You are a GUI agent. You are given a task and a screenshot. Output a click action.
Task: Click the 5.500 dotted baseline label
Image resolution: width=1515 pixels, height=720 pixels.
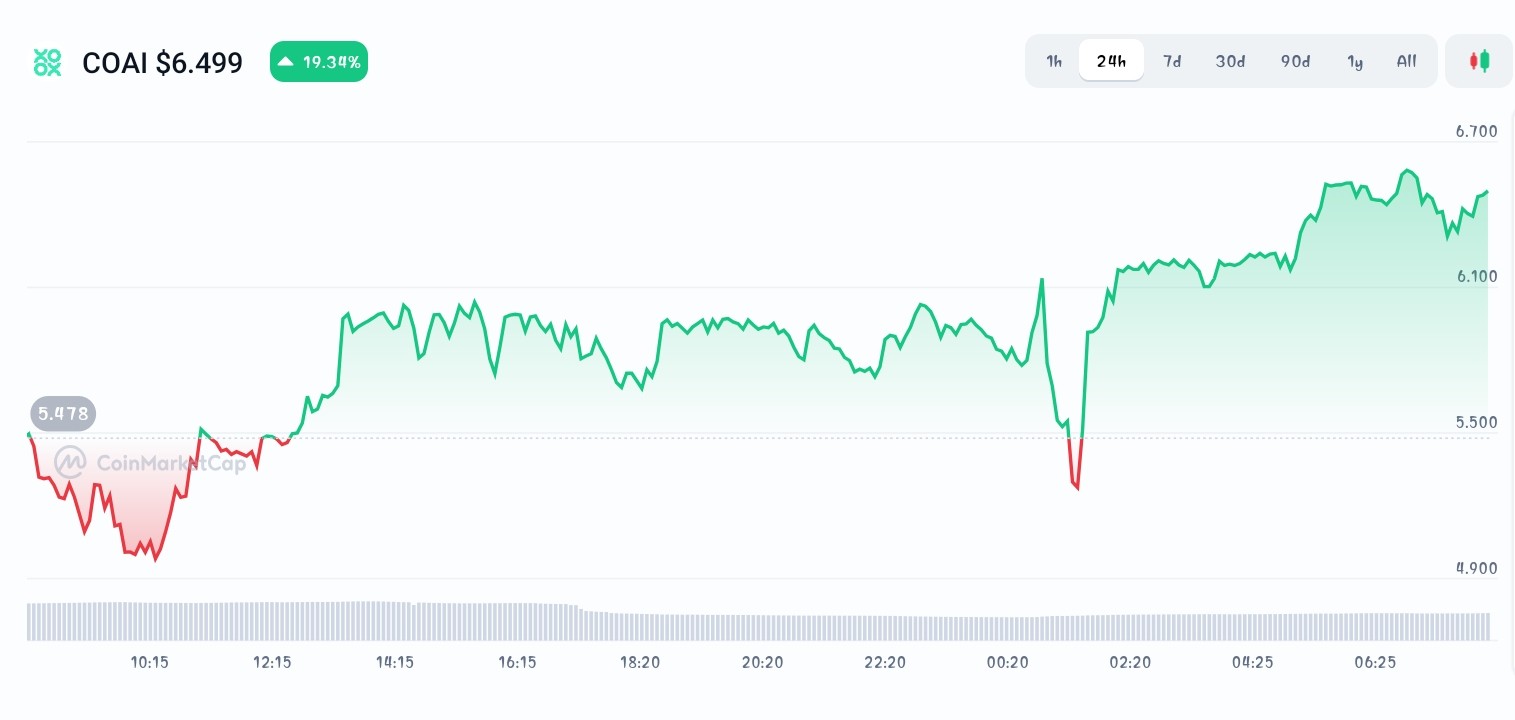coord(1476,422)
